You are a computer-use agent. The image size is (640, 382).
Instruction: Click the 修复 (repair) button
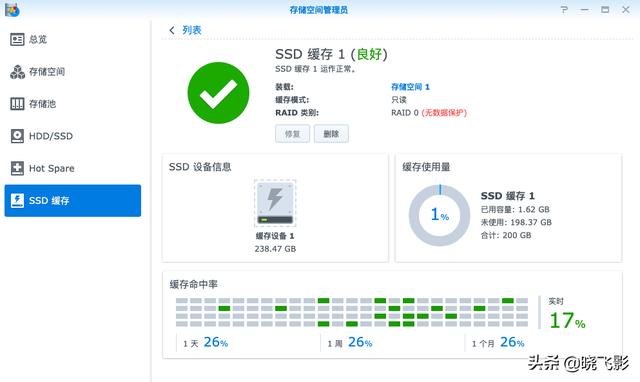coord(292,134)
